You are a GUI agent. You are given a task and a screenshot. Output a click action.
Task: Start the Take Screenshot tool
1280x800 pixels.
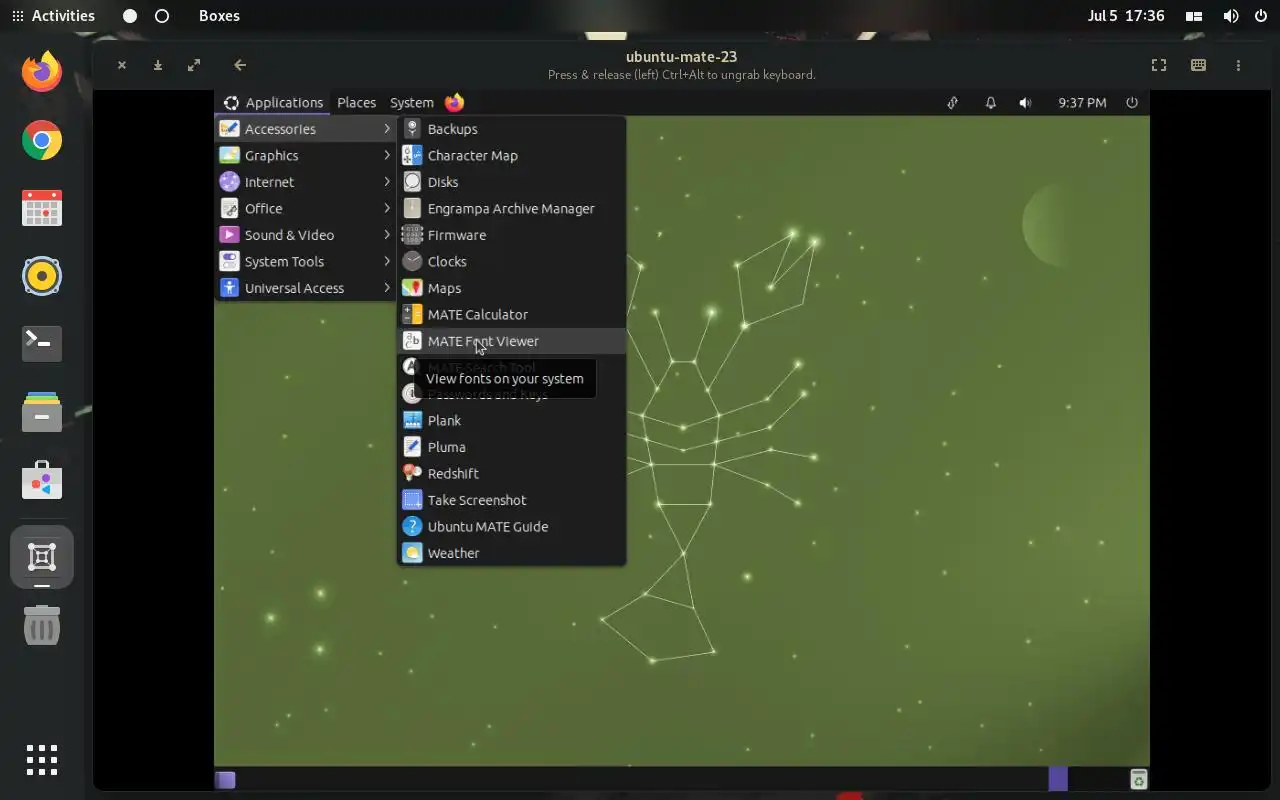pyautogui.click(x=512, y=500)
